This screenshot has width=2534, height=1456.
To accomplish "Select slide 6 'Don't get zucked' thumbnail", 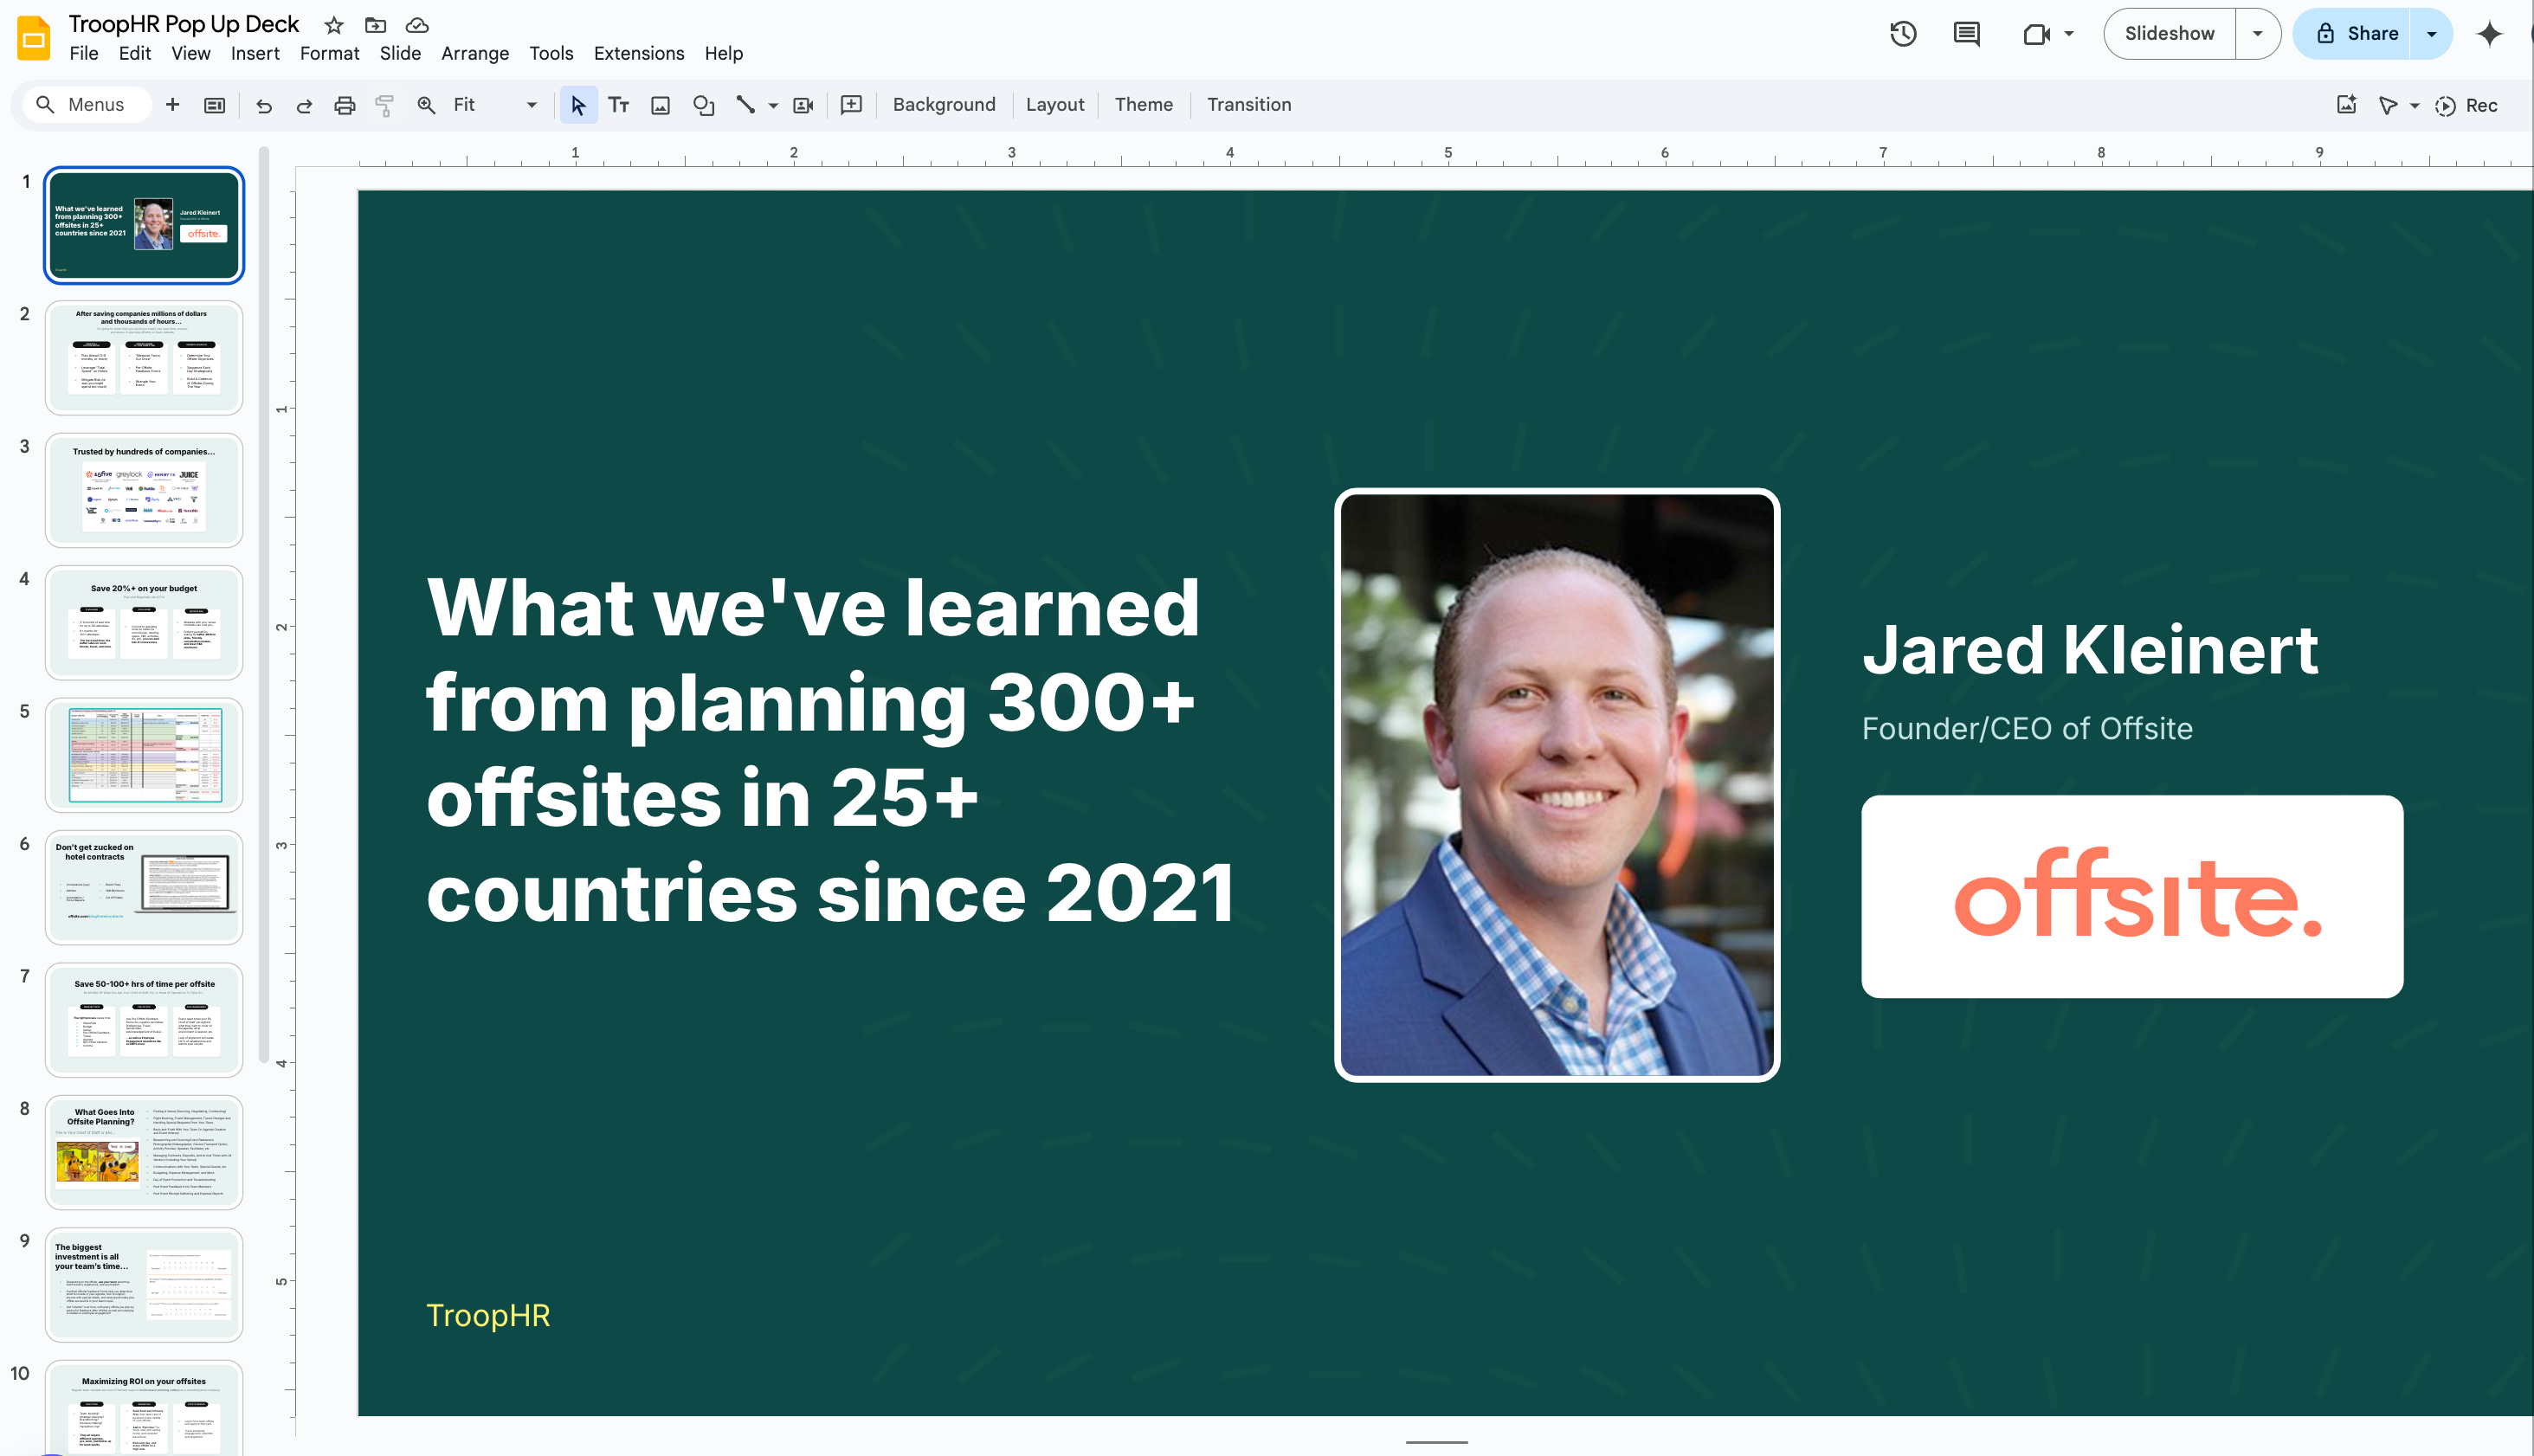I will 144,887.
